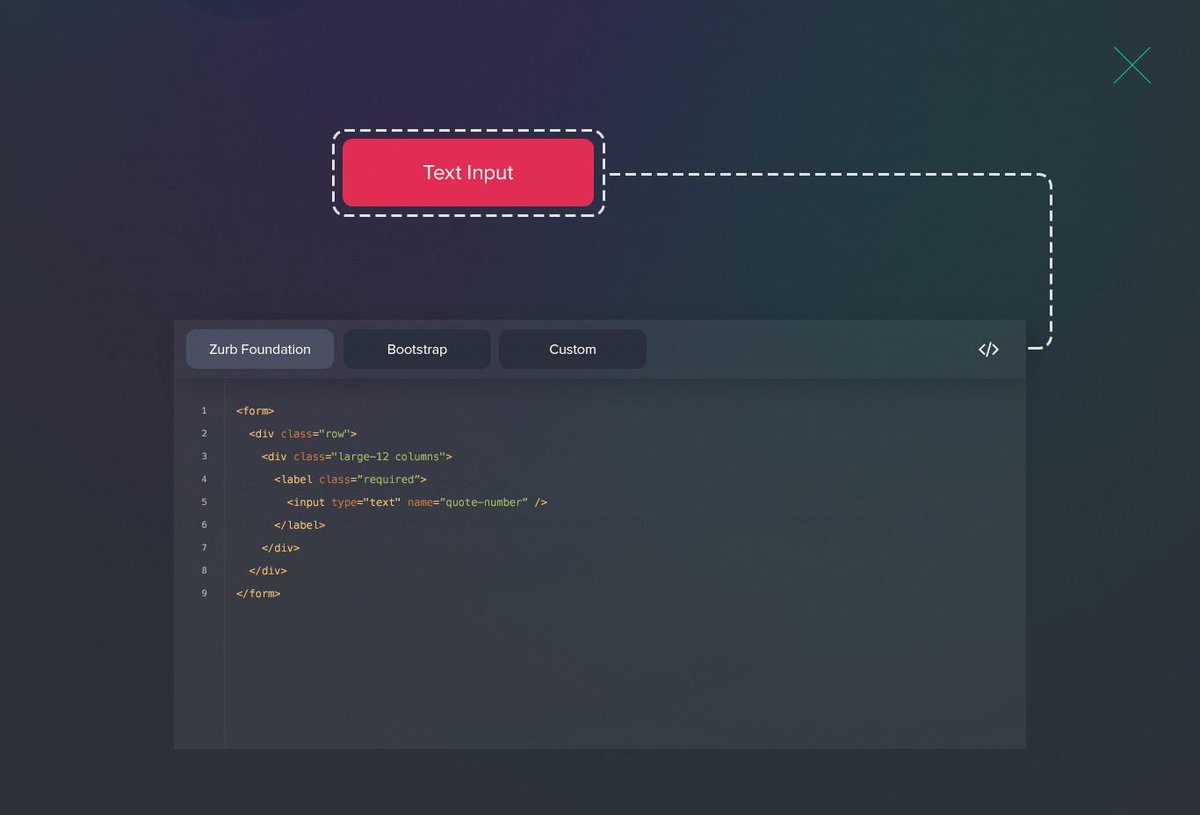Click the "large-12 columns" div line
This screenshot has height=815, width=1200.
(357, 457)
